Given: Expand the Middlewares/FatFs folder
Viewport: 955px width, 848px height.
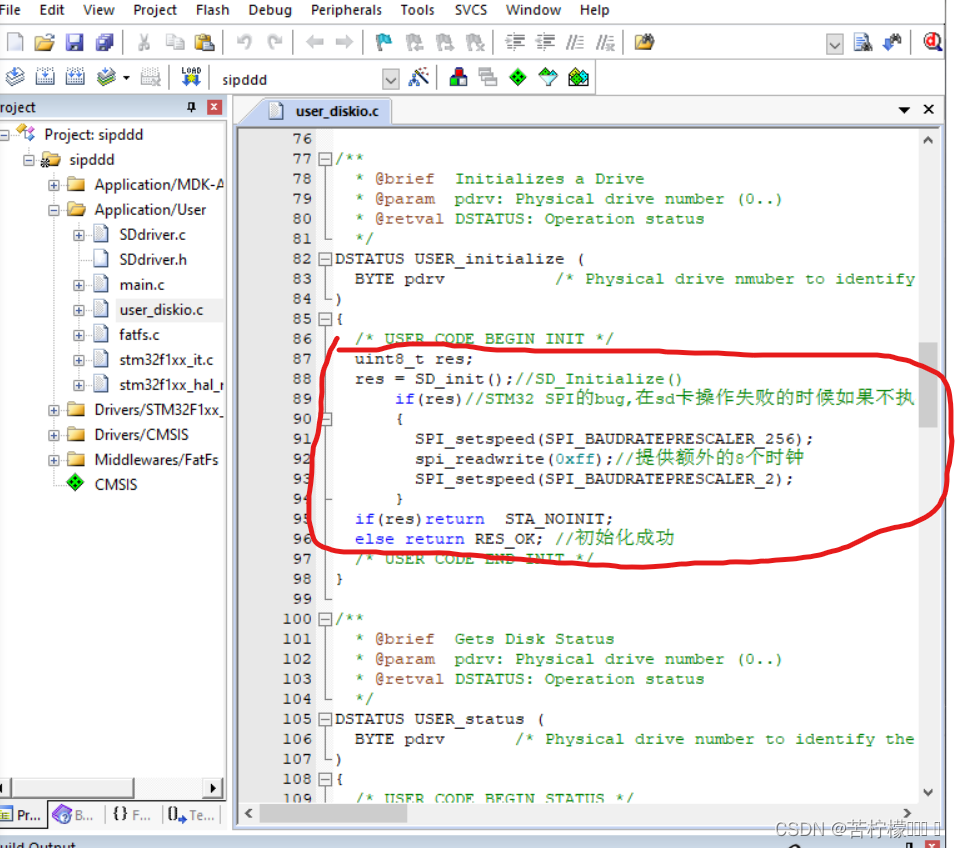Looking at the screenshot, I should (54, 460).
